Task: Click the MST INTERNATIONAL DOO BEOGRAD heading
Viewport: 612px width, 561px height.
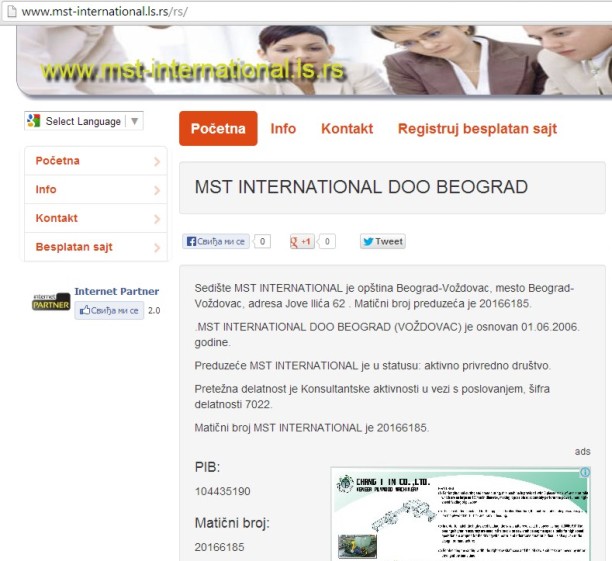Action: (361, 187)
